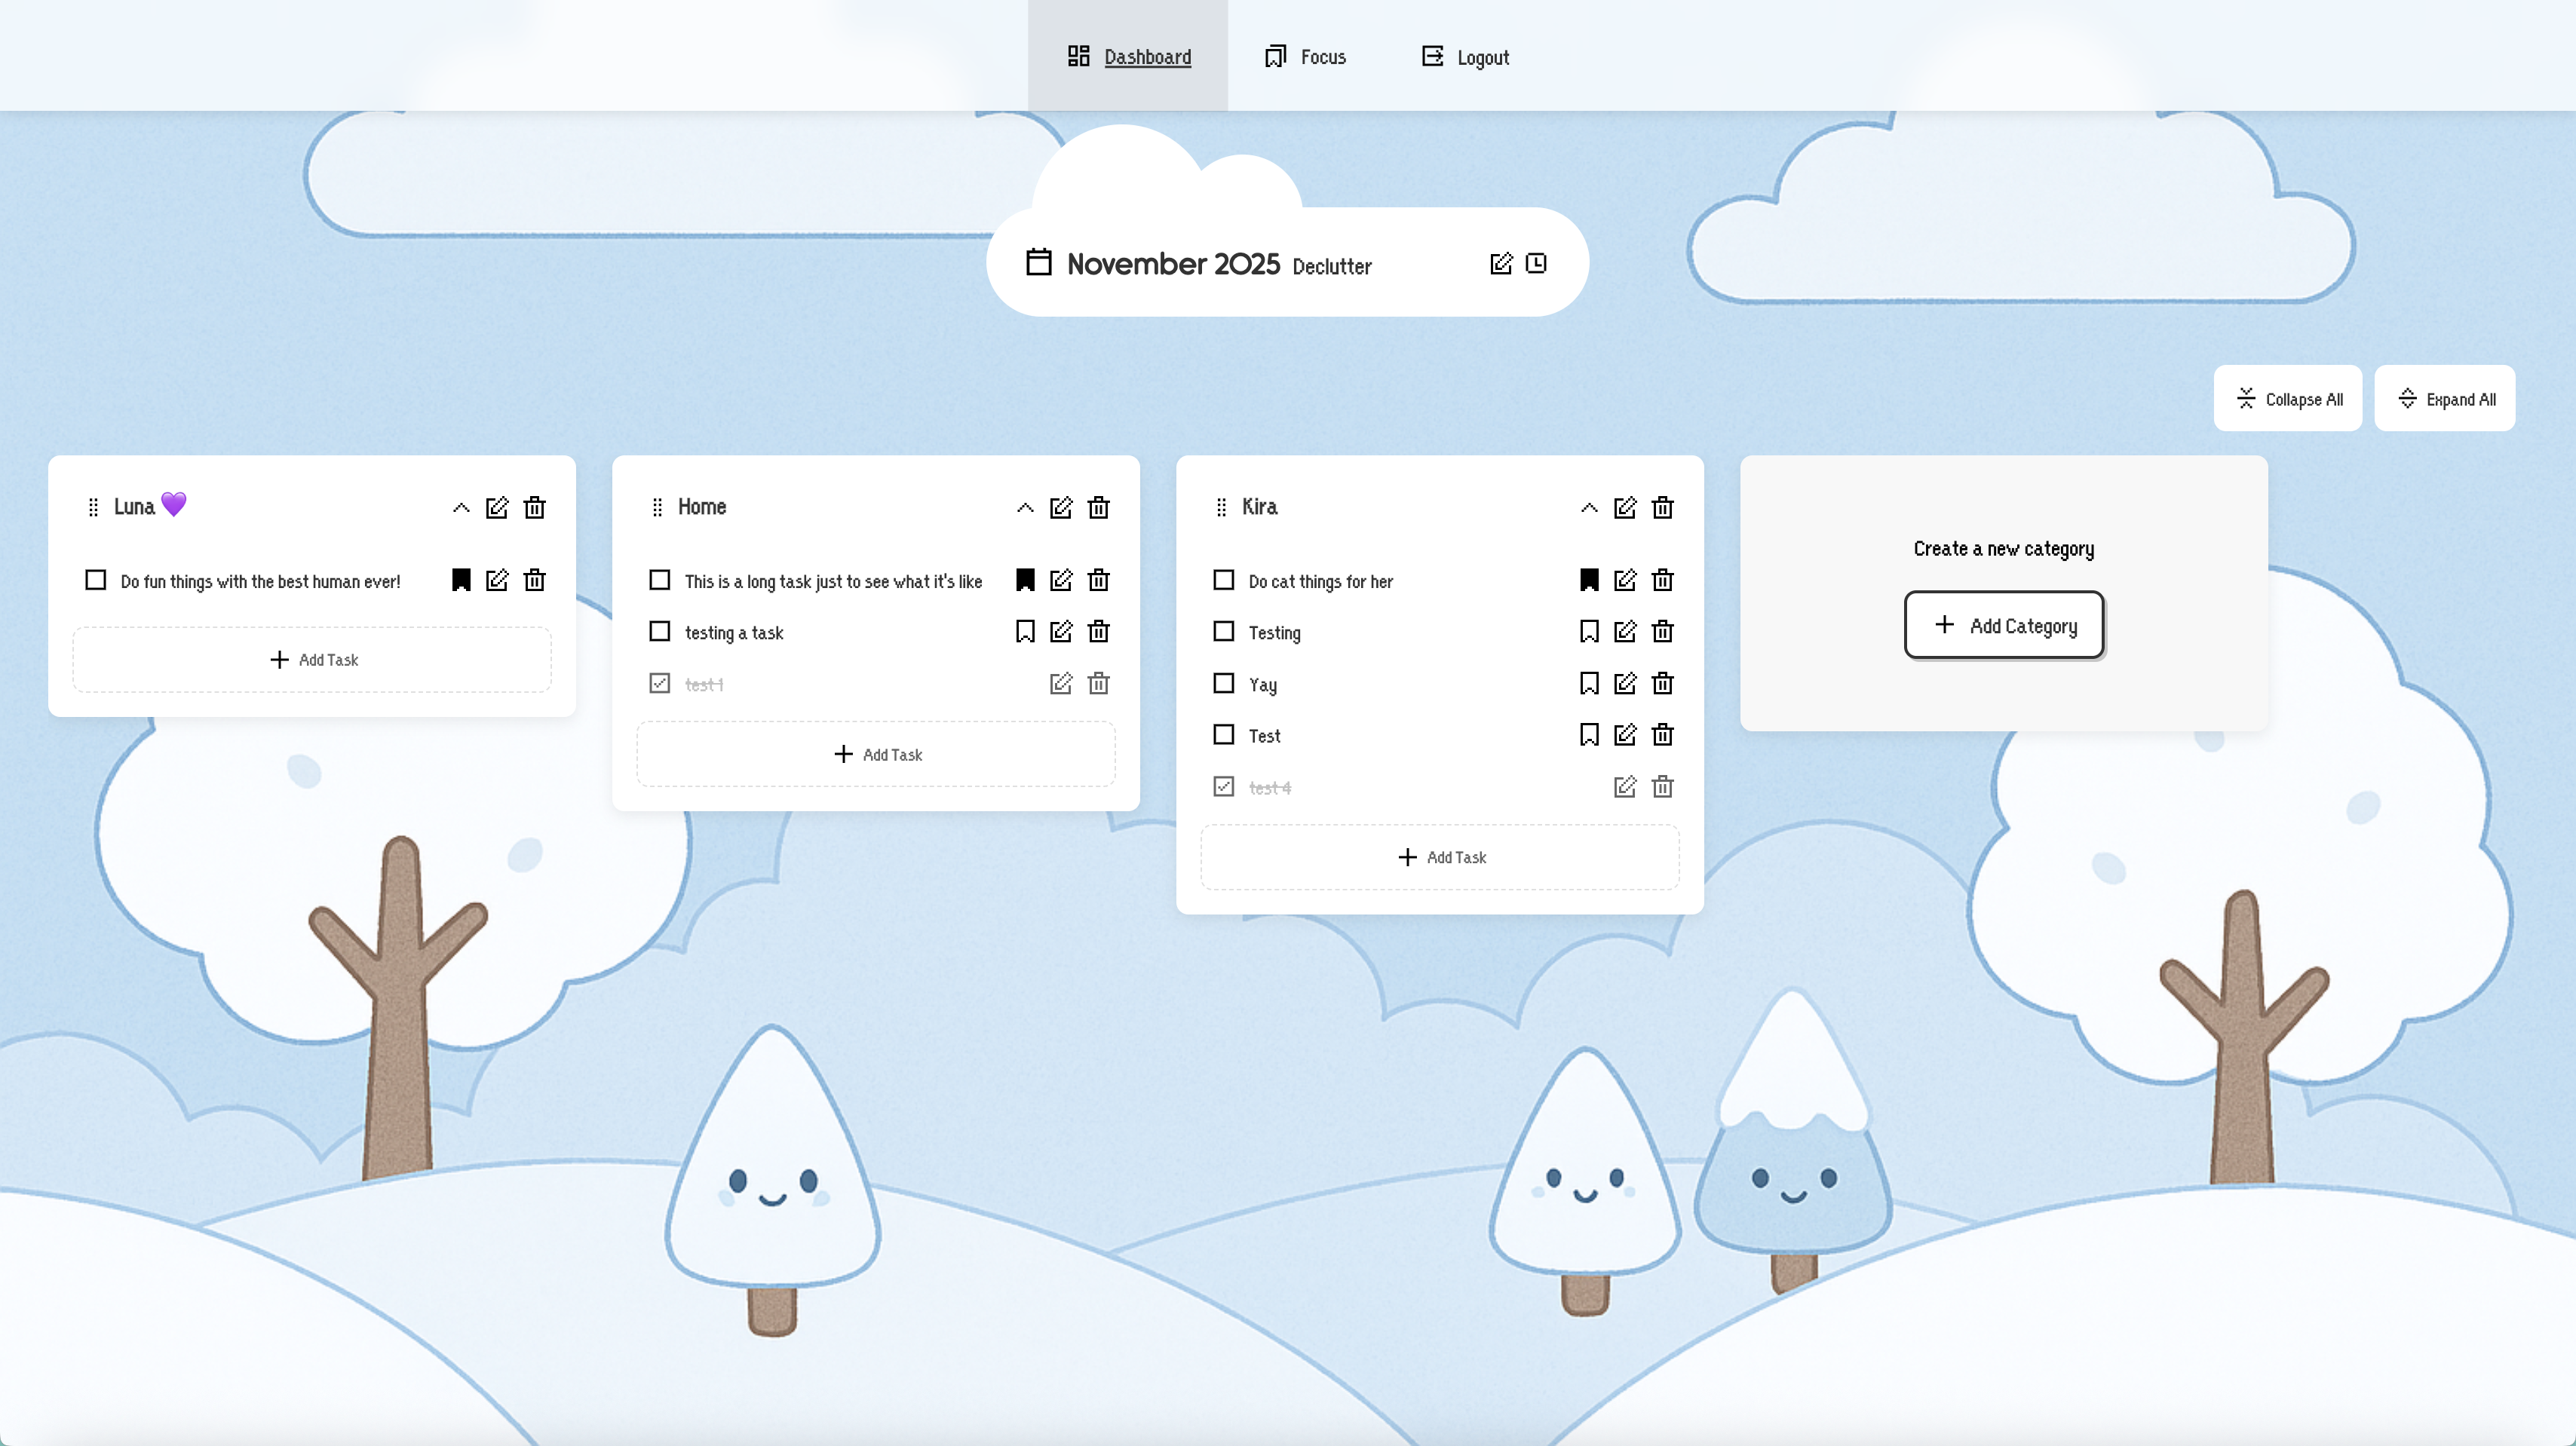Mark 'Do fun things' task complete
Screen dimensions: 2576x1446
pyautogui.click(x=96, y=580)
